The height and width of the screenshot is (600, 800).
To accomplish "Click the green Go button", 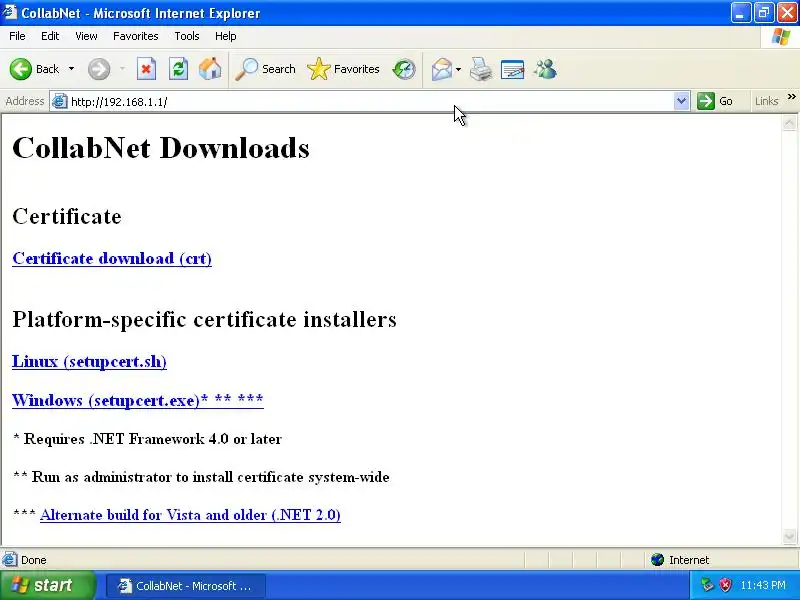I will coord(715,101).
